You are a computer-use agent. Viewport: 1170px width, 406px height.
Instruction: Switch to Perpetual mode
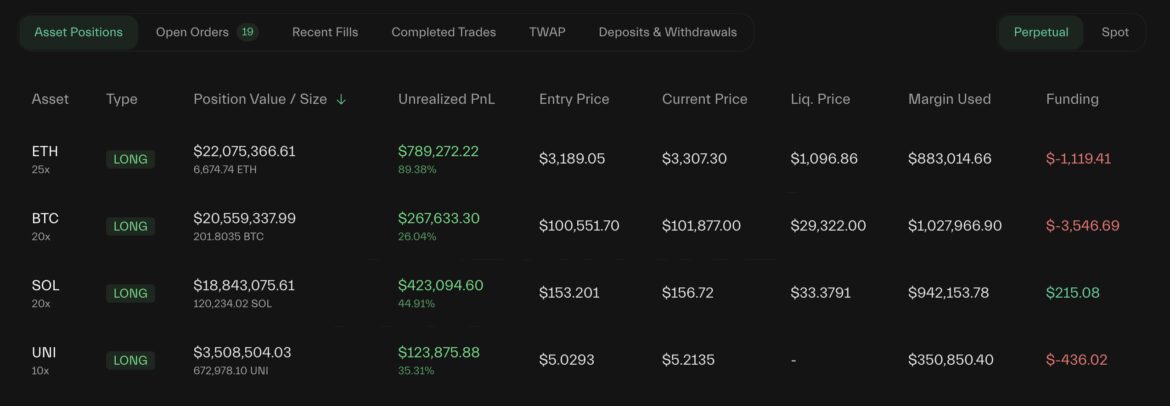click(x=1041, y=32)
